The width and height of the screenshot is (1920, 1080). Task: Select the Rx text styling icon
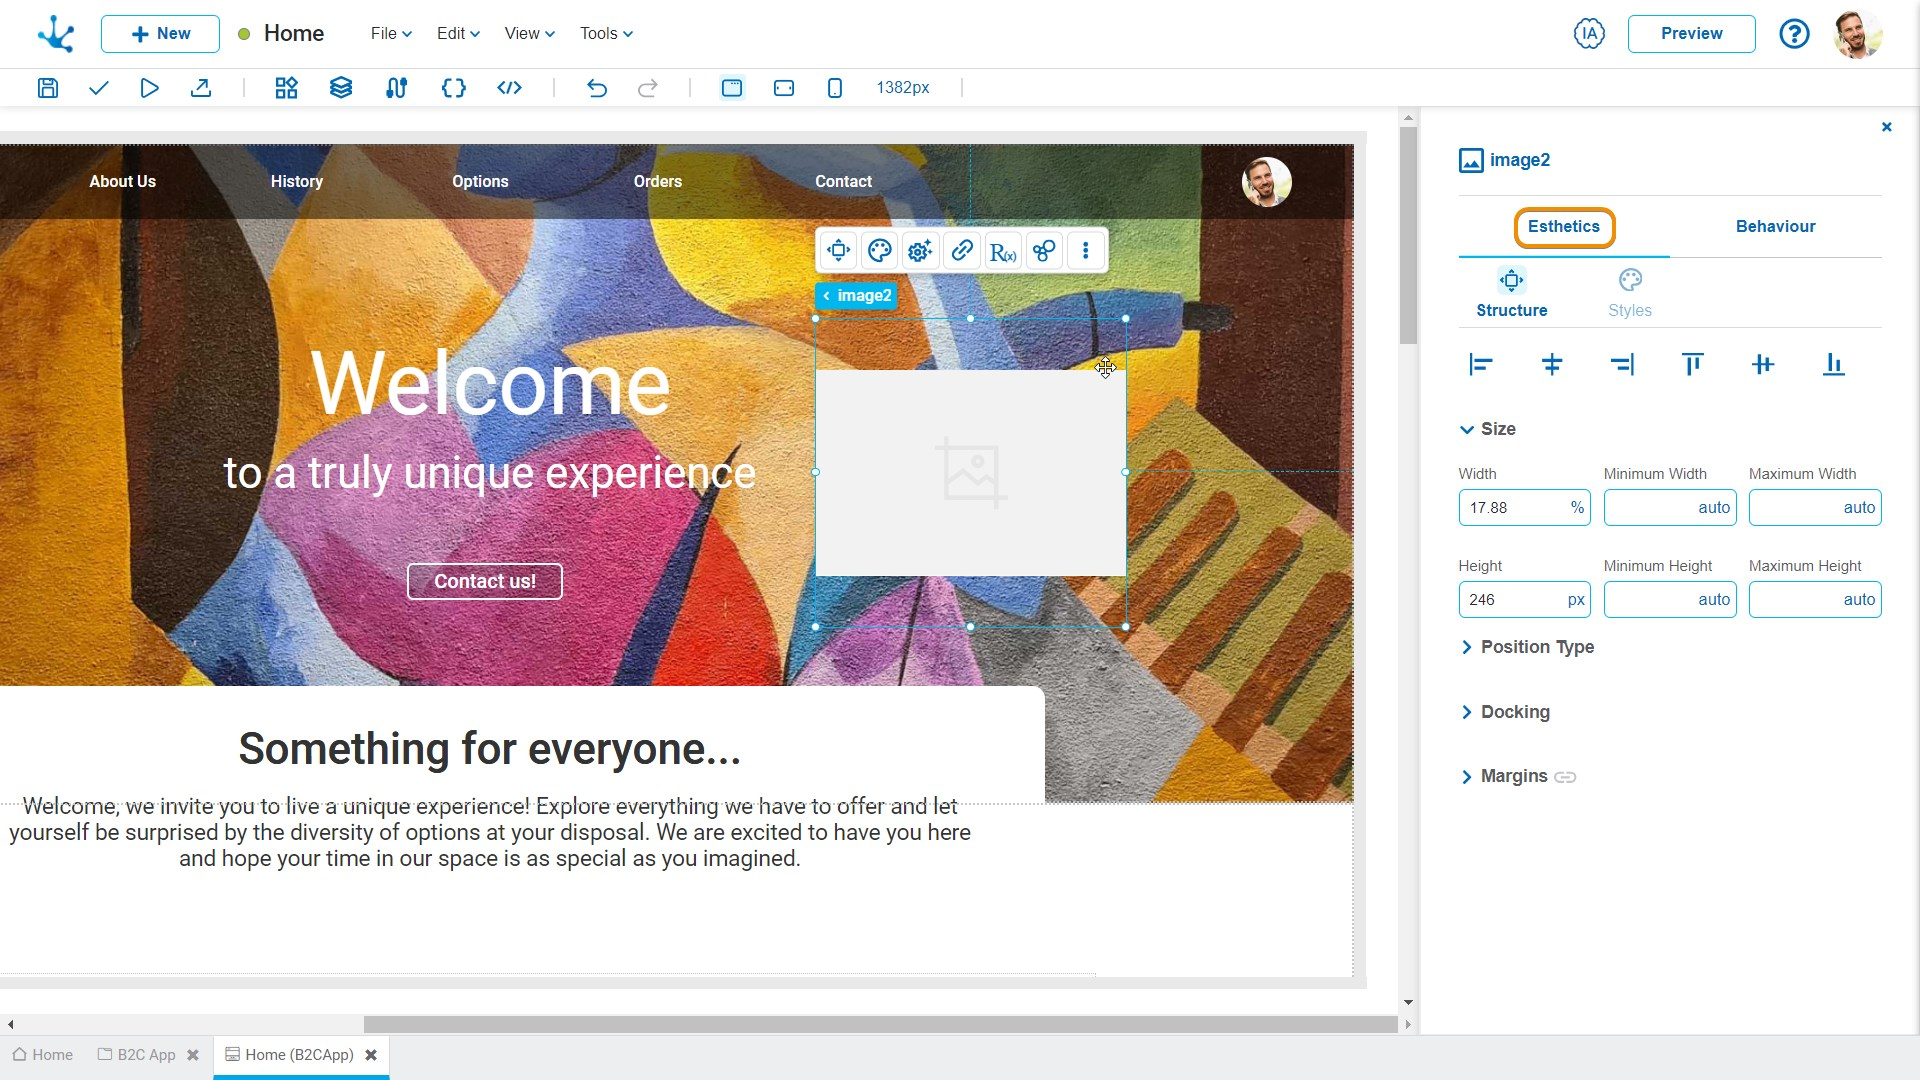(x=1002, y=251)
